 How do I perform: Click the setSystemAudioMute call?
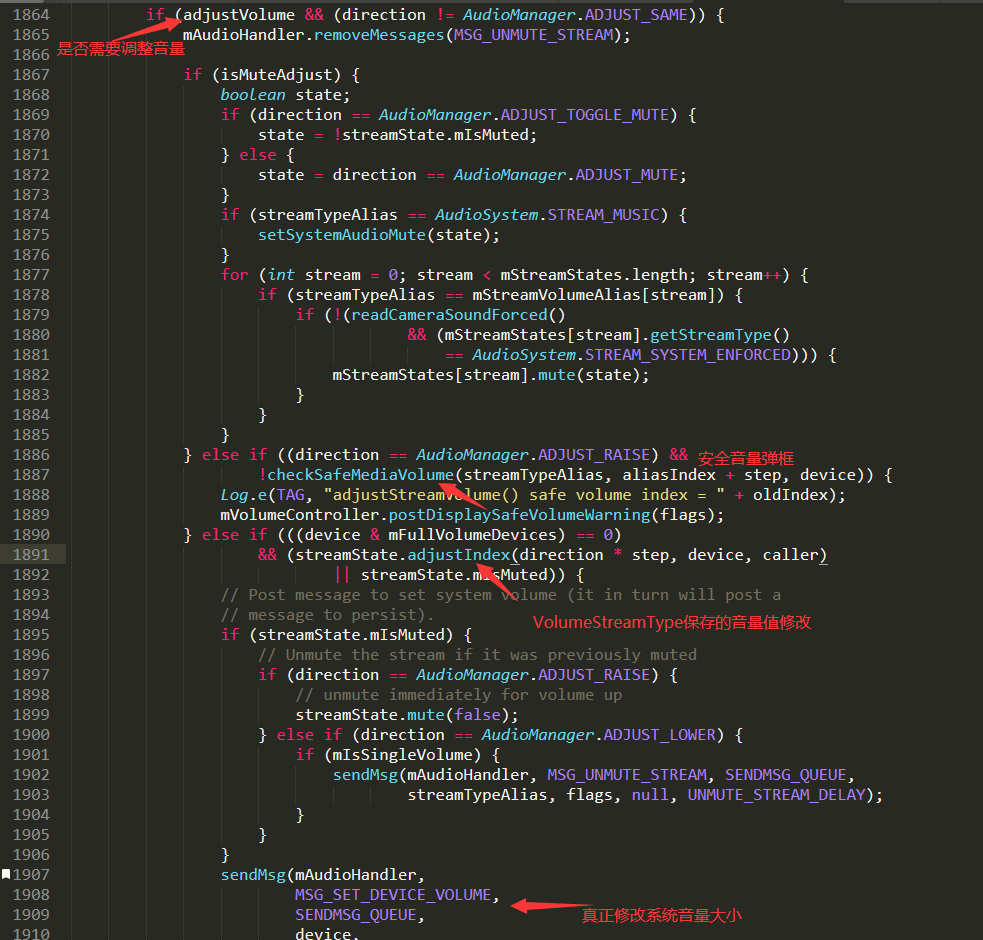point(342,235)
